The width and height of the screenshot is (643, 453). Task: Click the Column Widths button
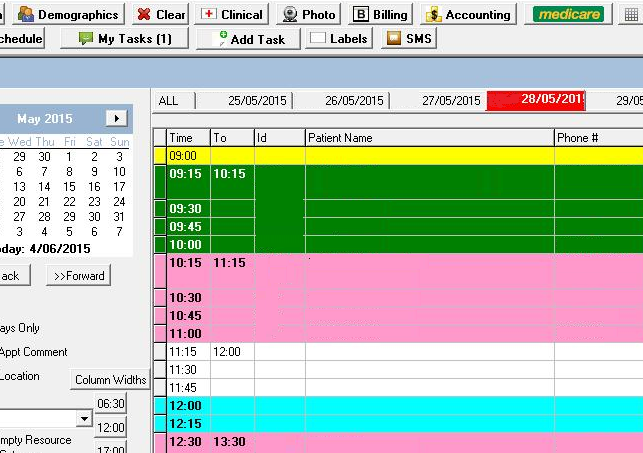tap(110, 379)
